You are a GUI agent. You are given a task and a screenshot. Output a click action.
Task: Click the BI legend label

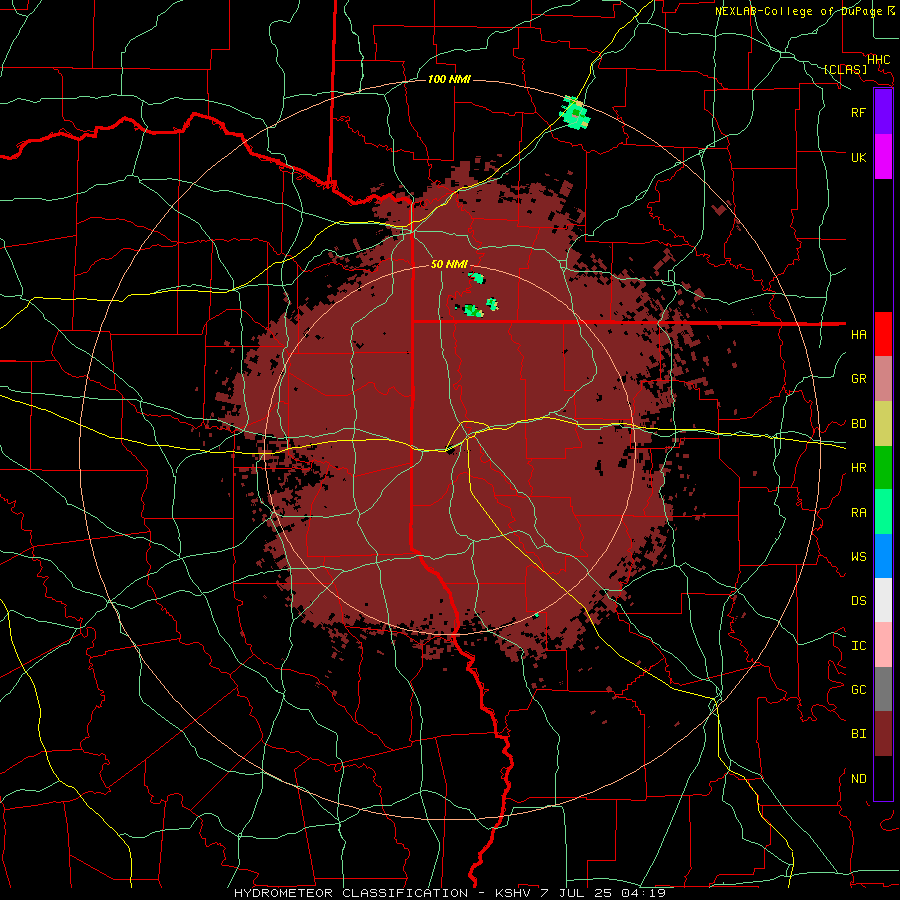(x=859, y=734)
